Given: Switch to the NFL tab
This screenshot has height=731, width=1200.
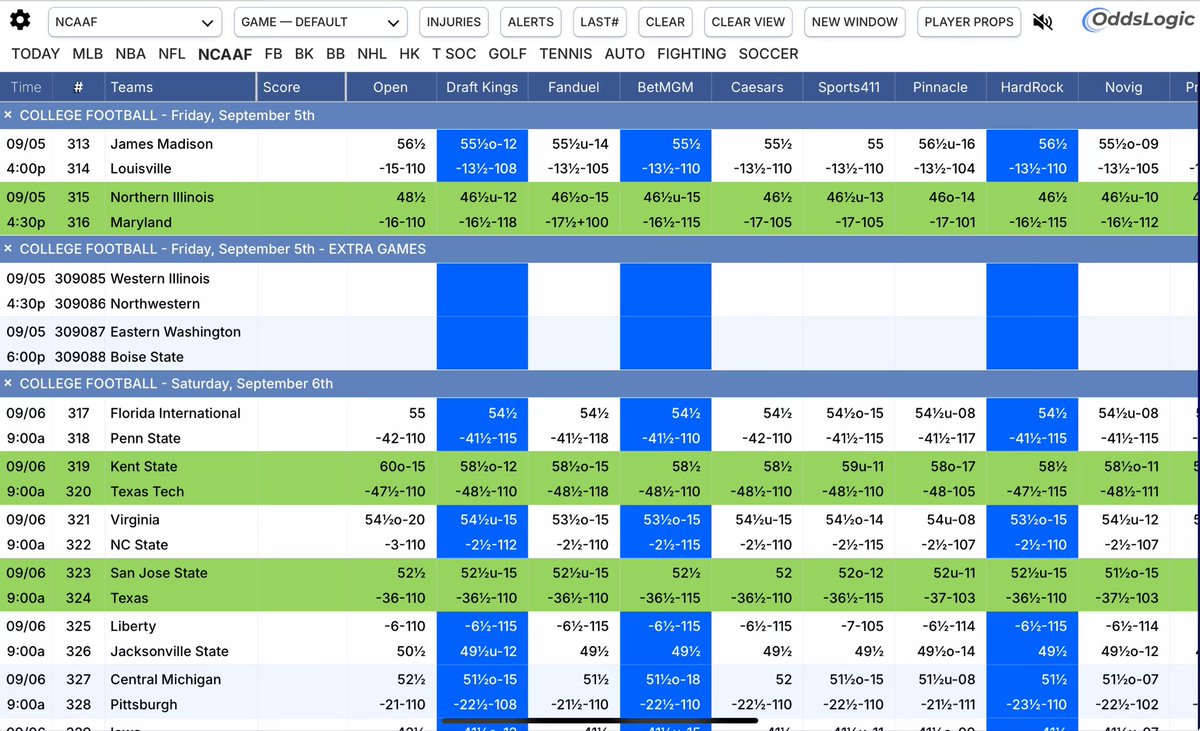Looking at the screenshot, I should (172, 54).
